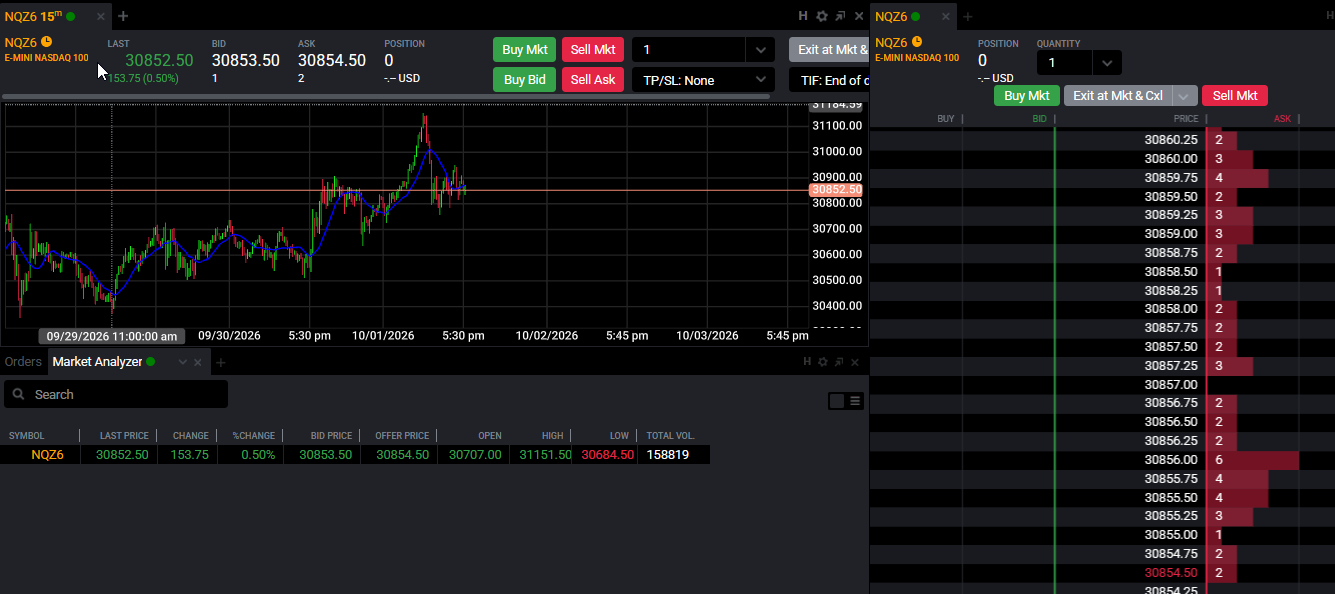
Task: Focus the chart quantity input field
Action: tap(688, 50)
